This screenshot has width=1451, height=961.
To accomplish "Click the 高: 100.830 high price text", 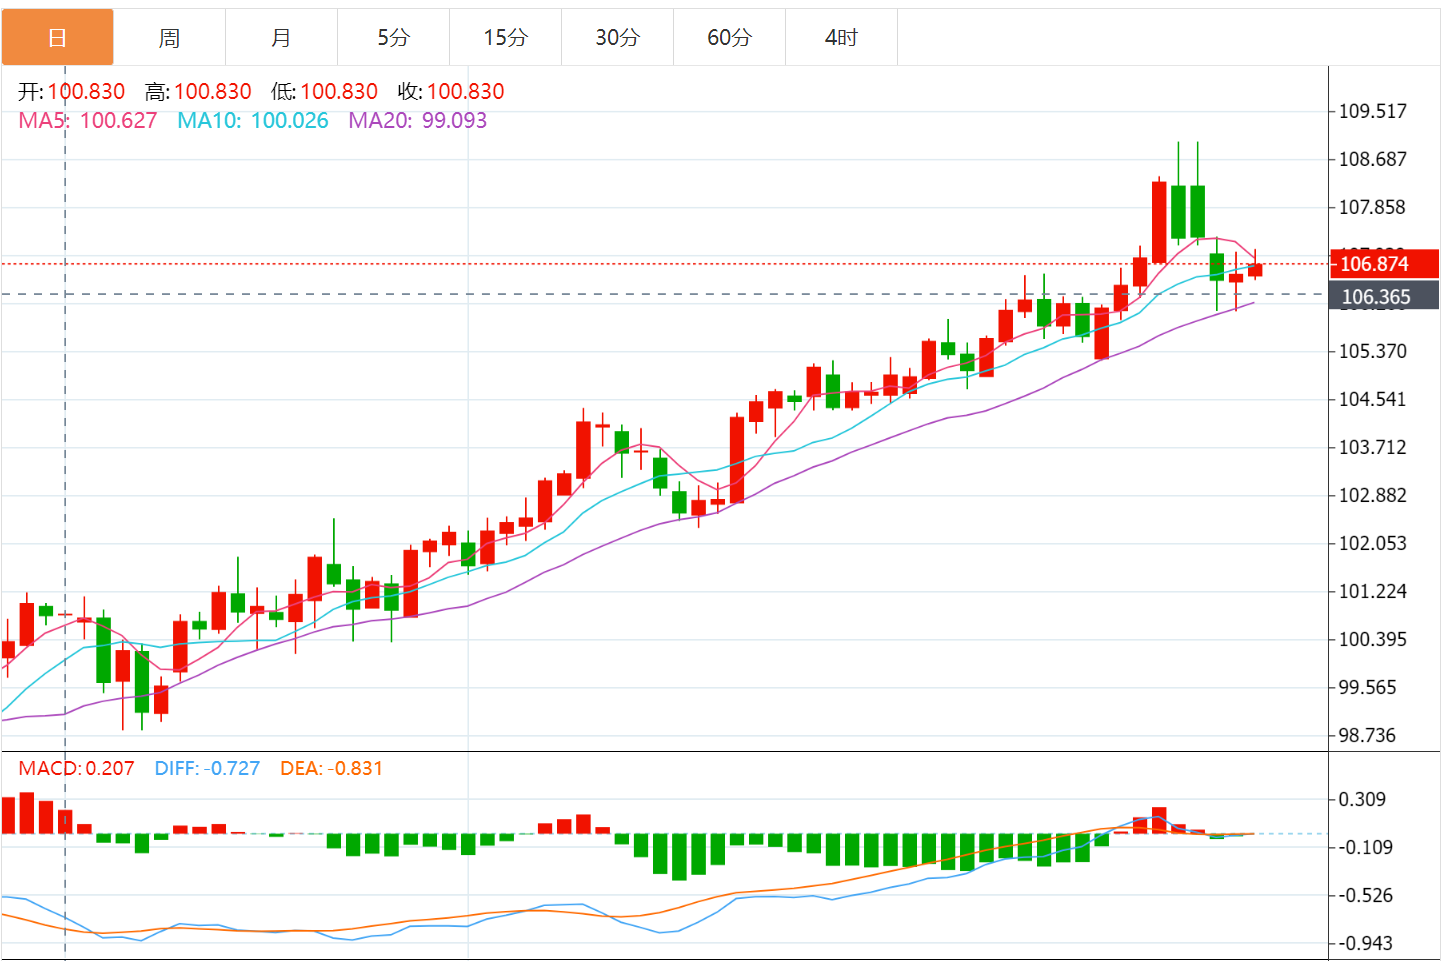I will 198,92.
